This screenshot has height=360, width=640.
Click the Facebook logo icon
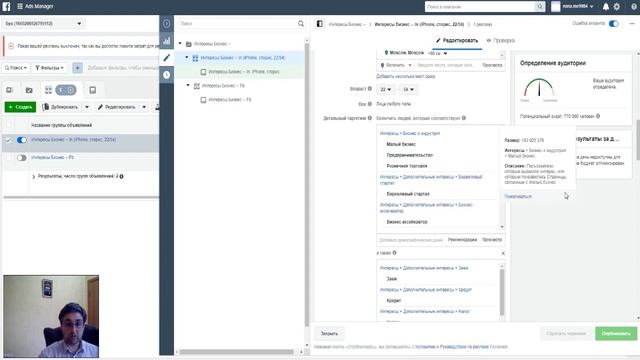6,7
